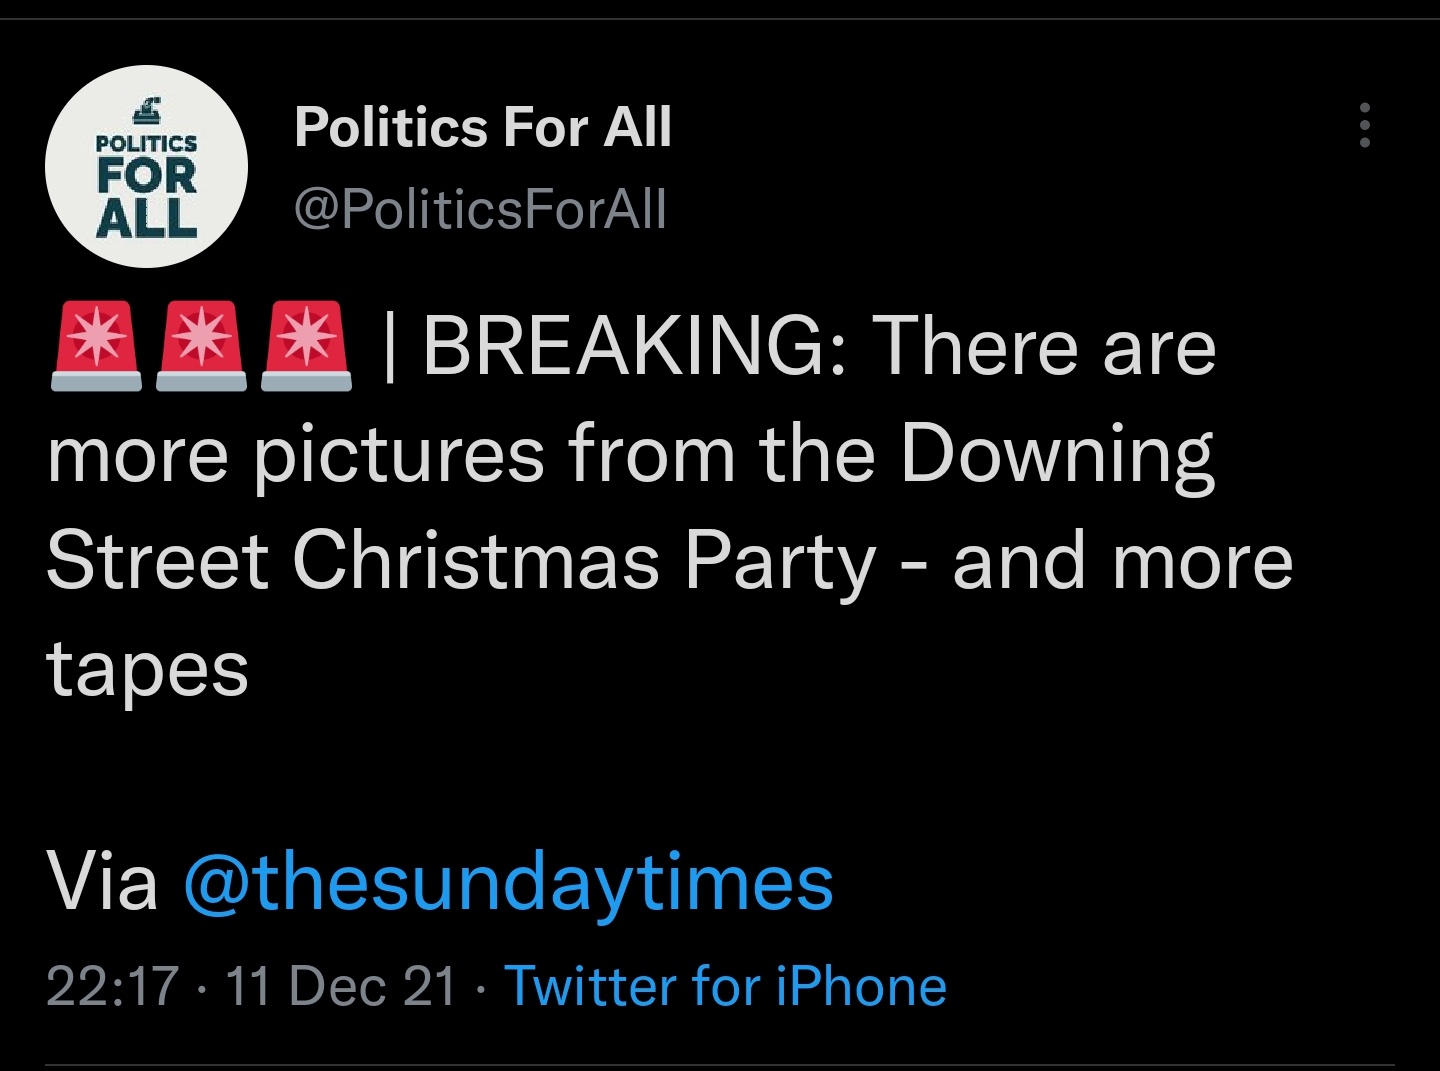This screenshot has width=1440, height=1071.
Task: Open the Twitter for iPhone source link
Action: pos(725,986)
